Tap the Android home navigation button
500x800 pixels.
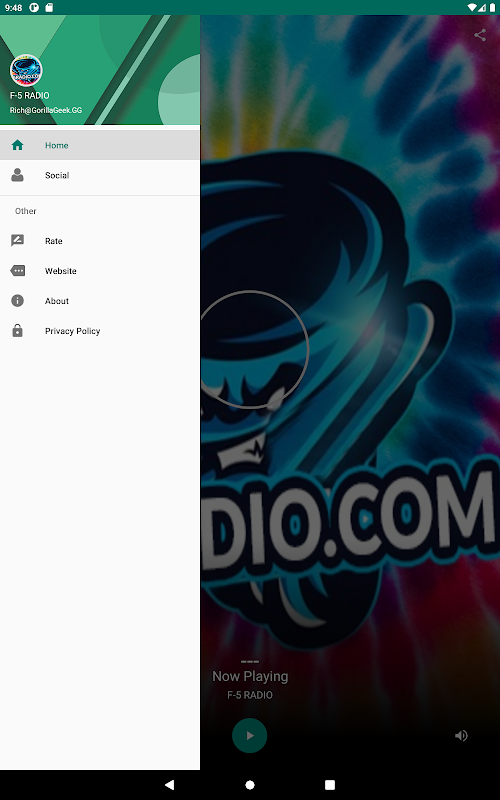[x=249, y=785]
